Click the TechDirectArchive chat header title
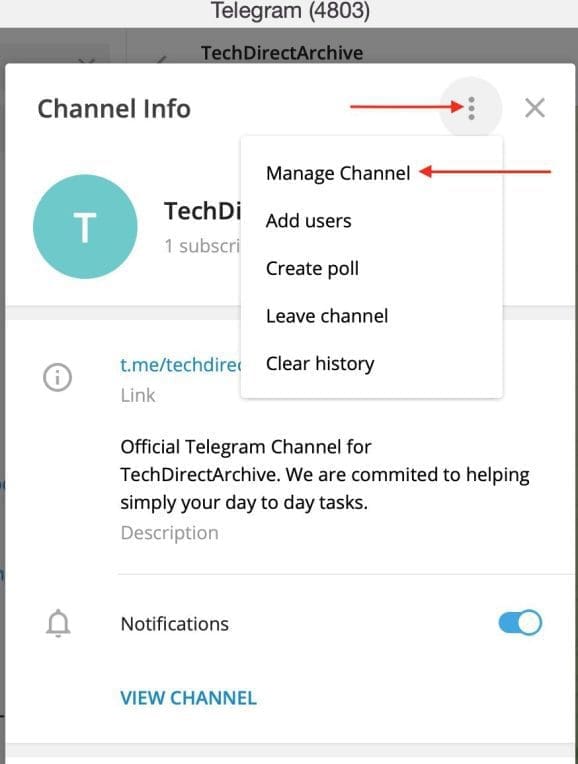This screenshot has height=764, width=578. tap(282, 53)
